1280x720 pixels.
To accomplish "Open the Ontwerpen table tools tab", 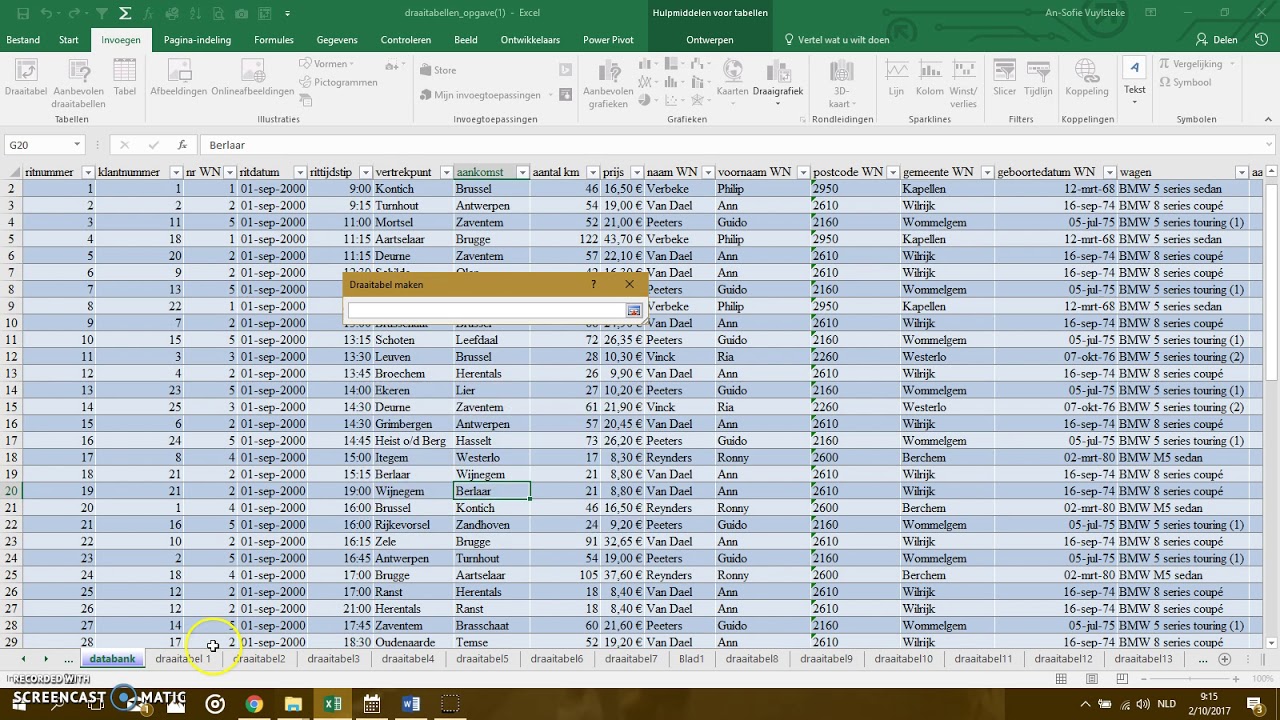I will (710, 40).
